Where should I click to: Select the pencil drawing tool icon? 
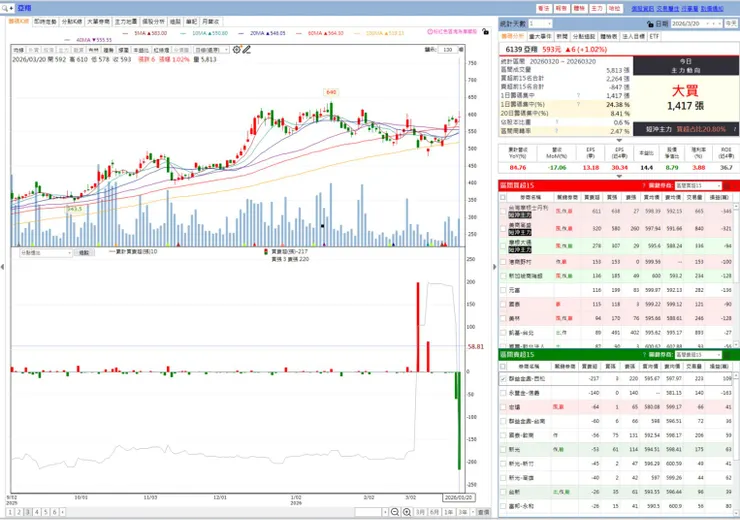(x=246, y=49)
